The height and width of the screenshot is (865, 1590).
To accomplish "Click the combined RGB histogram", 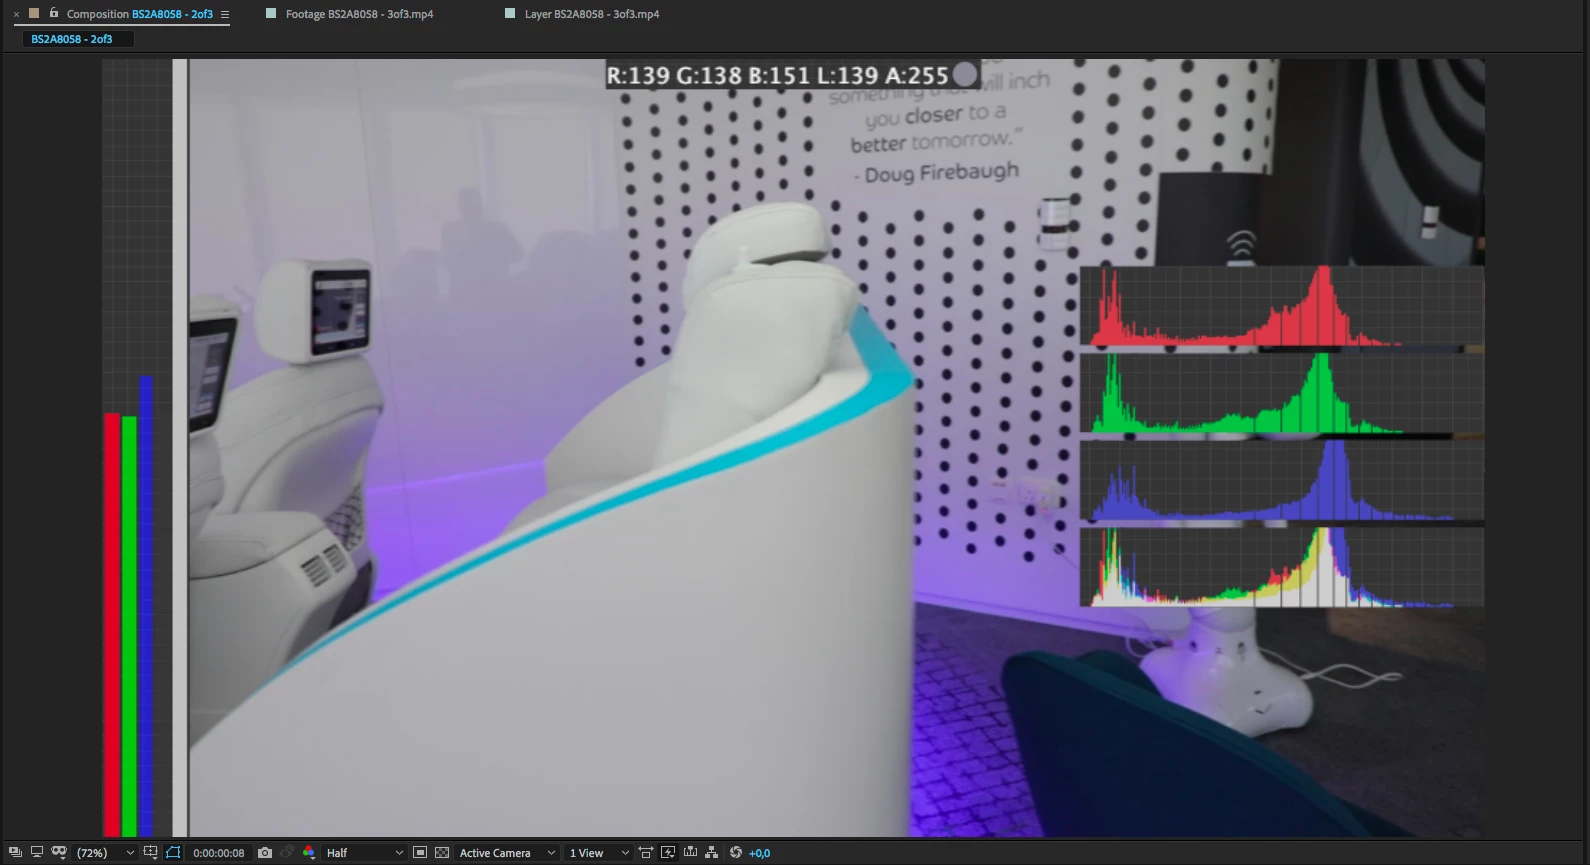I will click(x=1281, y=567).
